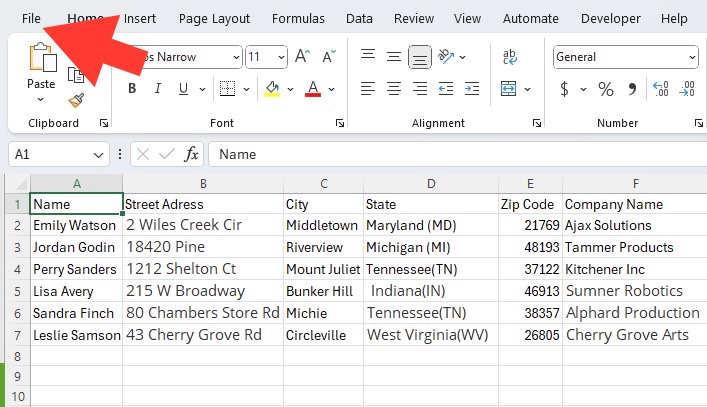Switch to the Automate tab
The height and width of the screenshot is (407, 707).
(531, 18)
